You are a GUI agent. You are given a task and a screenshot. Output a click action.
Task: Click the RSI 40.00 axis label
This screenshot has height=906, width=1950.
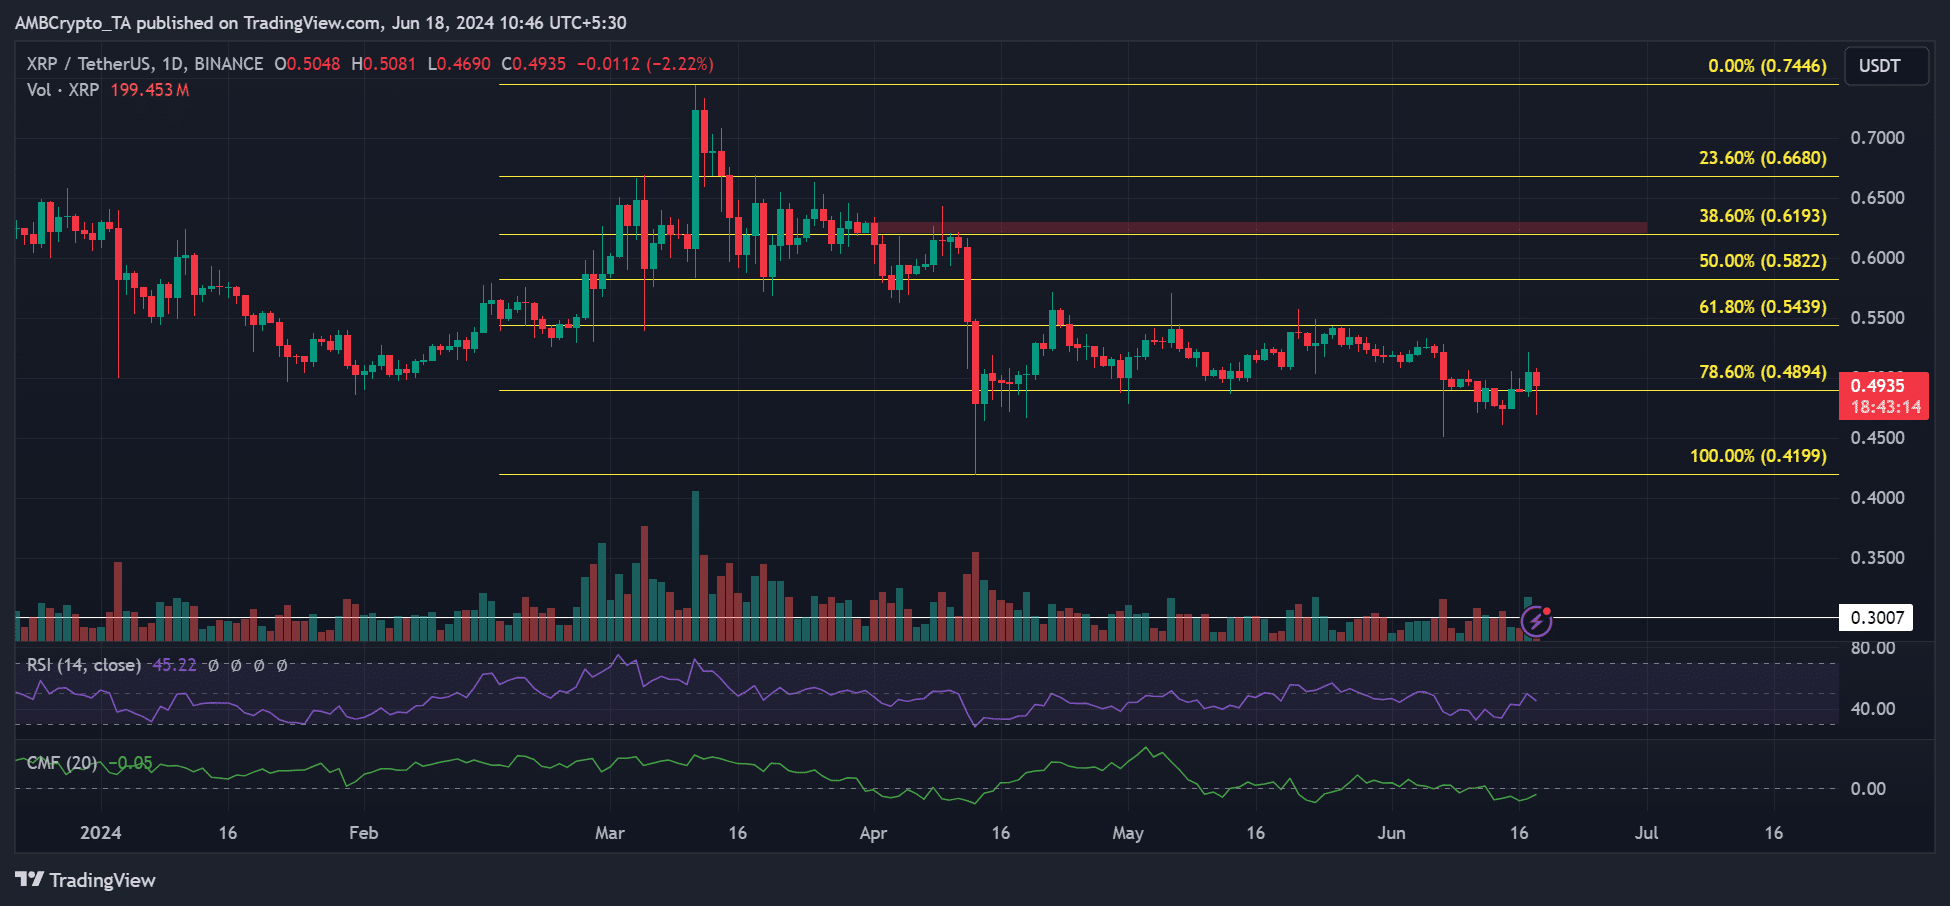point(1873,709)
